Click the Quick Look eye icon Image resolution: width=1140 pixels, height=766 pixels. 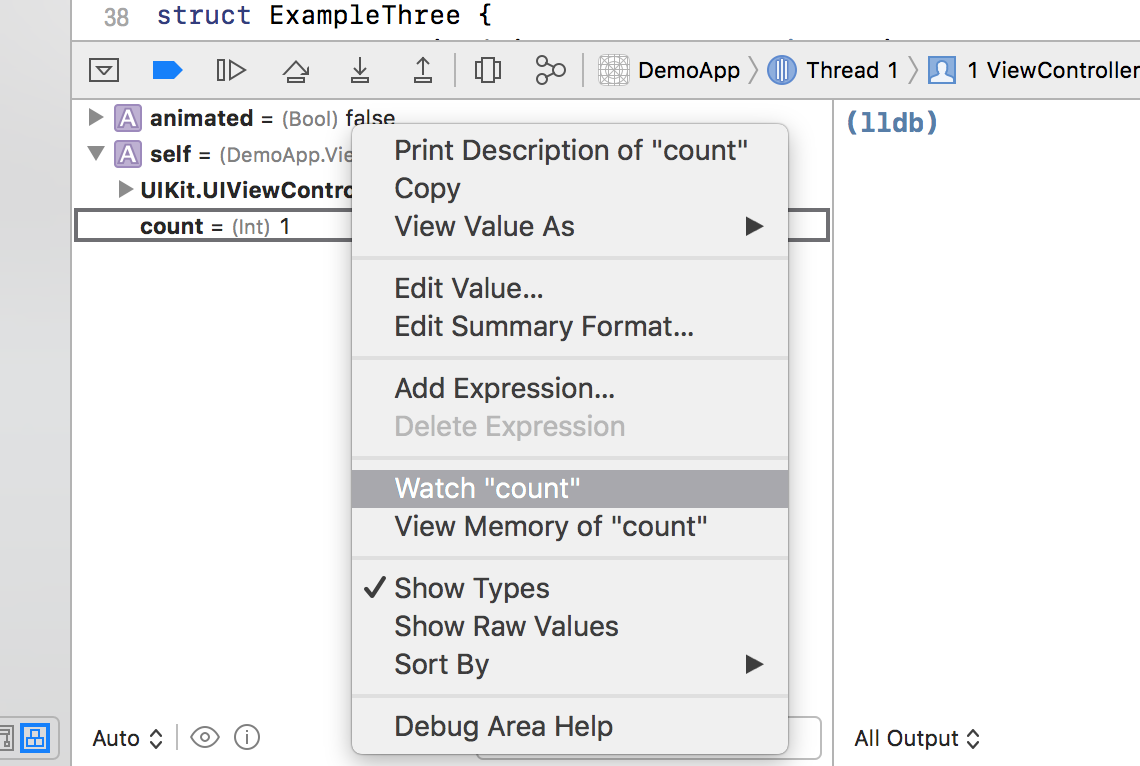pos(205,738)
